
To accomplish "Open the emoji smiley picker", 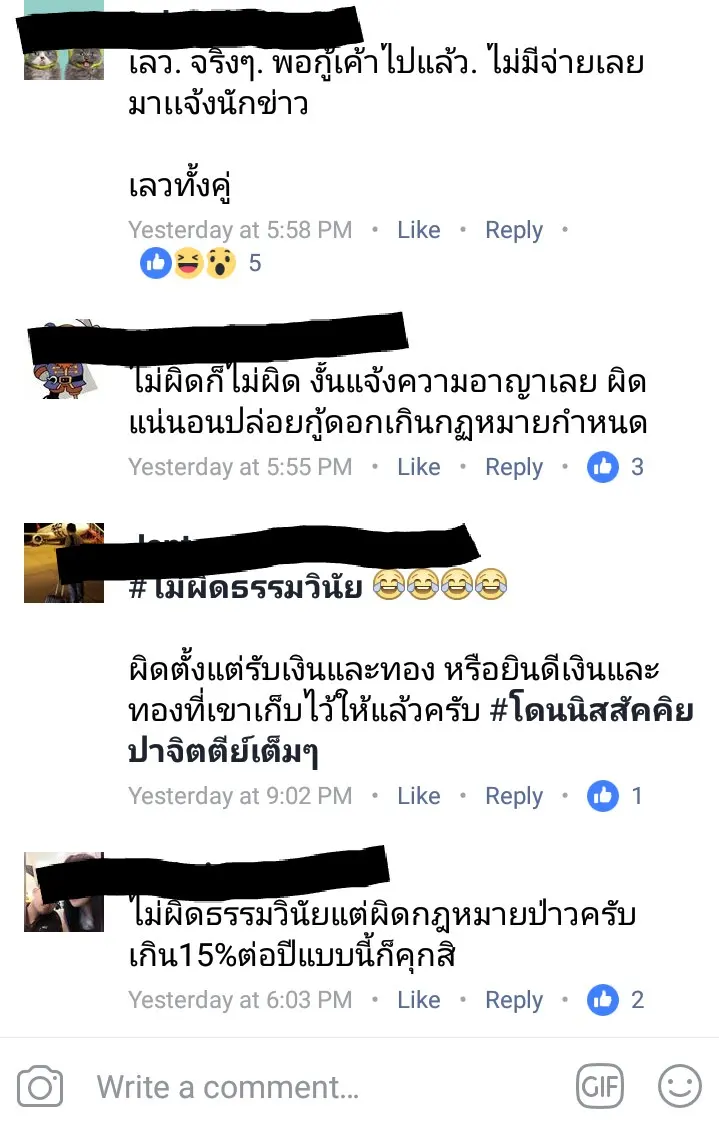I will click(679, 1086).
